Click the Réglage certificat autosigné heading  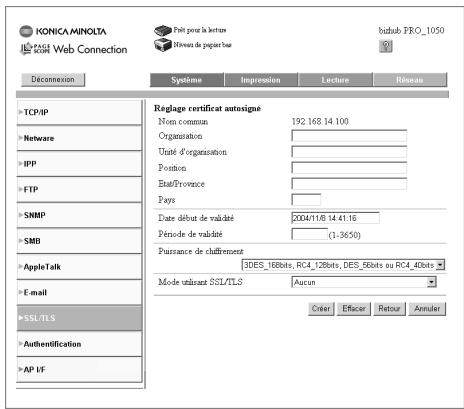pos(207,108)
